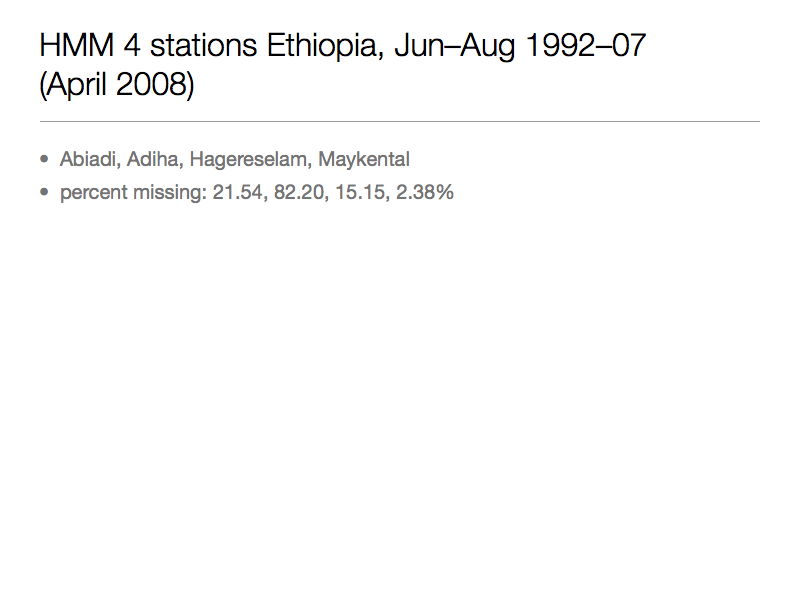Click the horizontal divider under the title
Screen dimensions: 800x600
coord(400,121)
